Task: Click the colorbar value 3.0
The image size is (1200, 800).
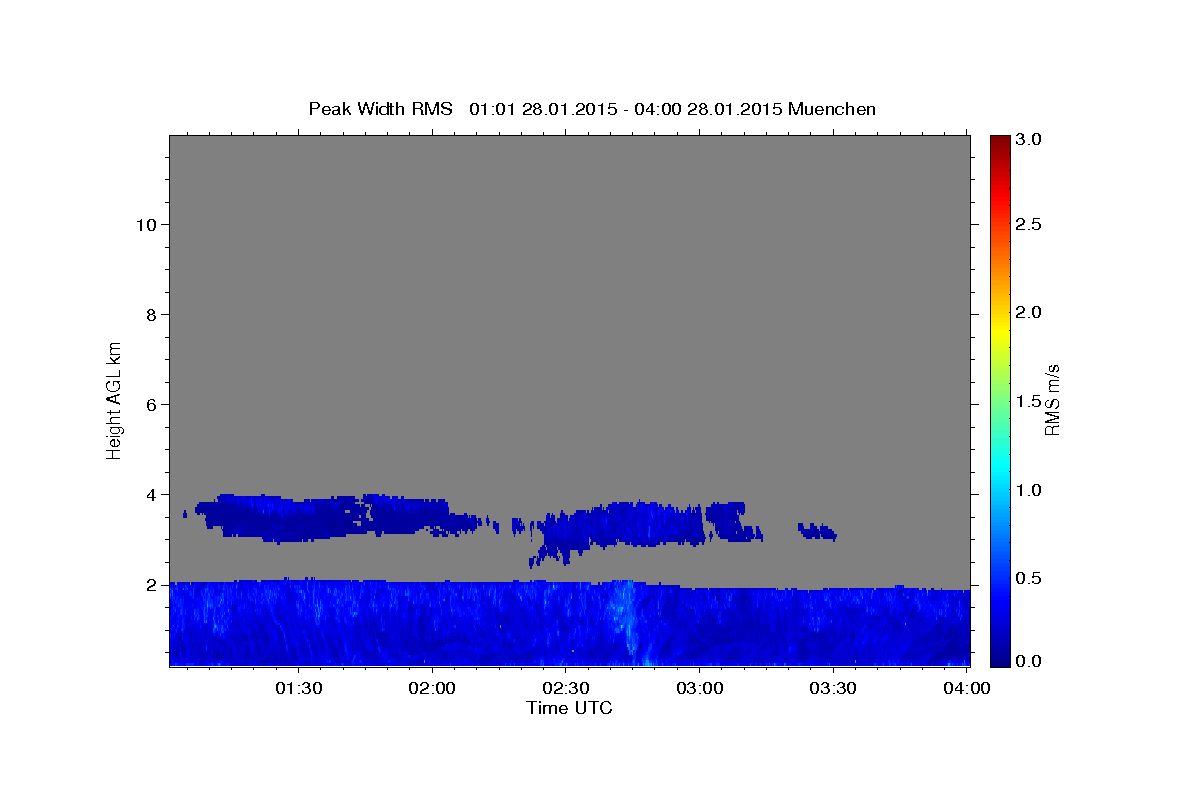Action: click(1030, 139)
